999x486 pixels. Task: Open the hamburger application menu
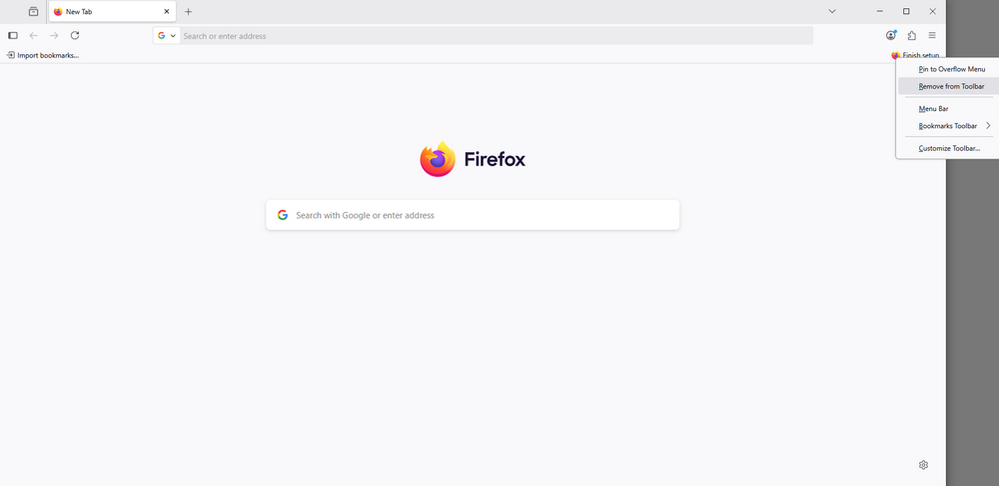tap(932, 35)
